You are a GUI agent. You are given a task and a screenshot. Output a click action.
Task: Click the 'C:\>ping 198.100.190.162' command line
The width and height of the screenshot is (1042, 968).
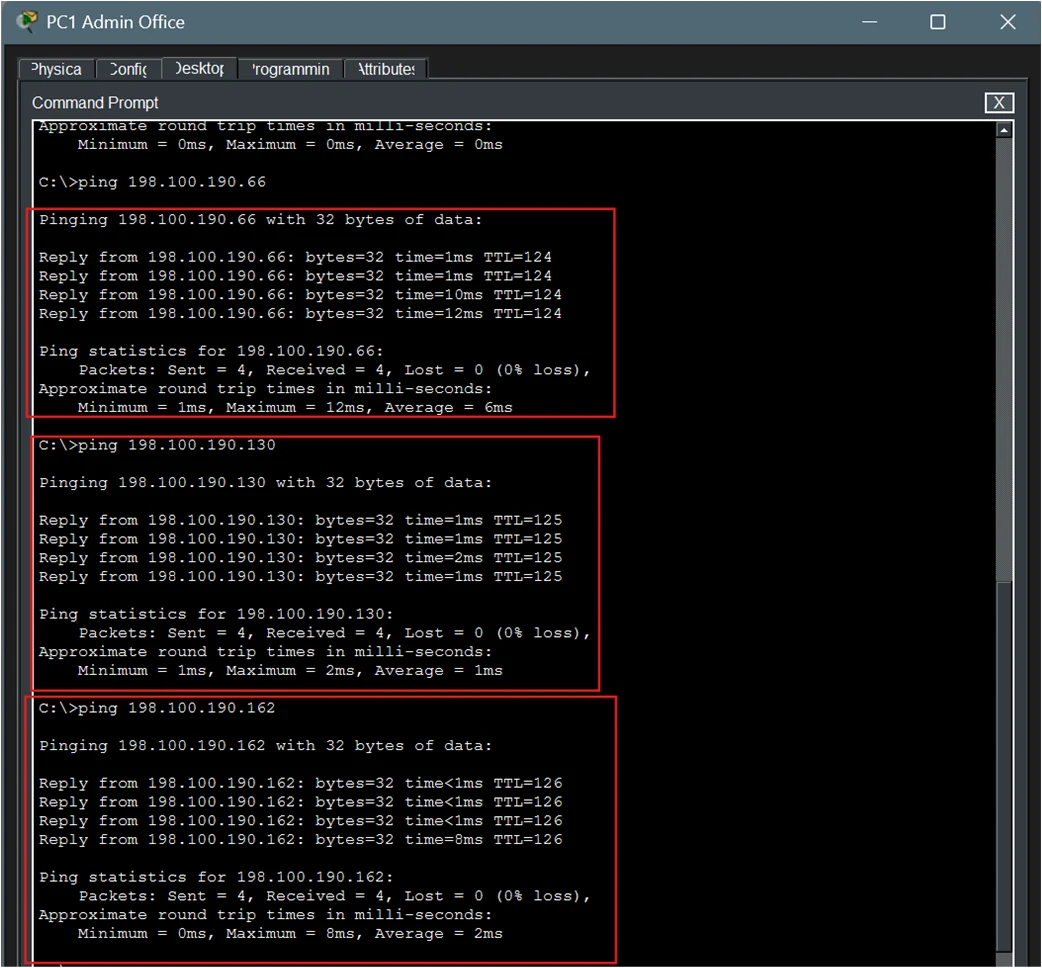[x=157, y=708]
